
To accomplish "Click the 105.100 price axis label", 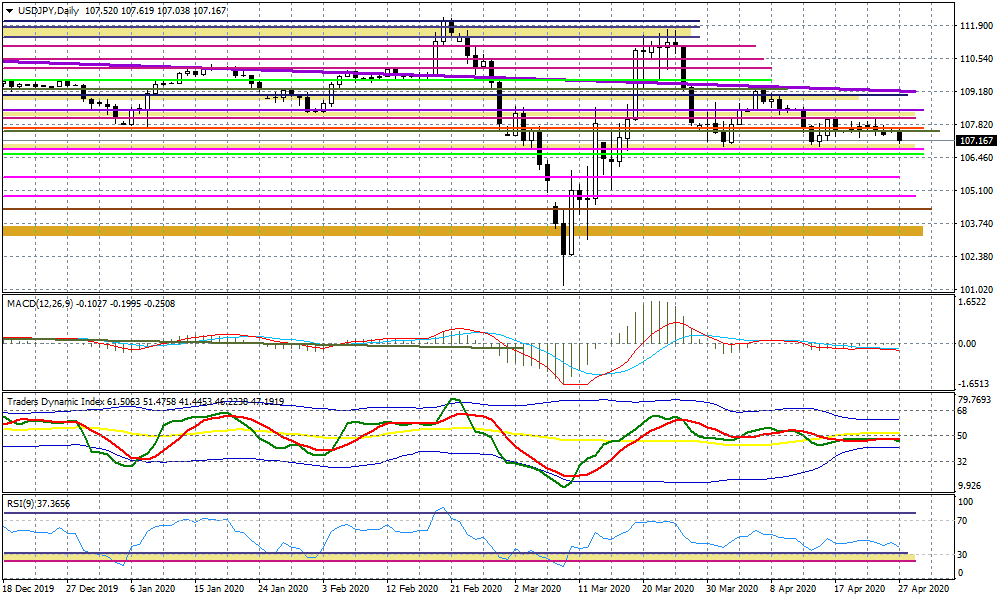I will coord(976,191).
